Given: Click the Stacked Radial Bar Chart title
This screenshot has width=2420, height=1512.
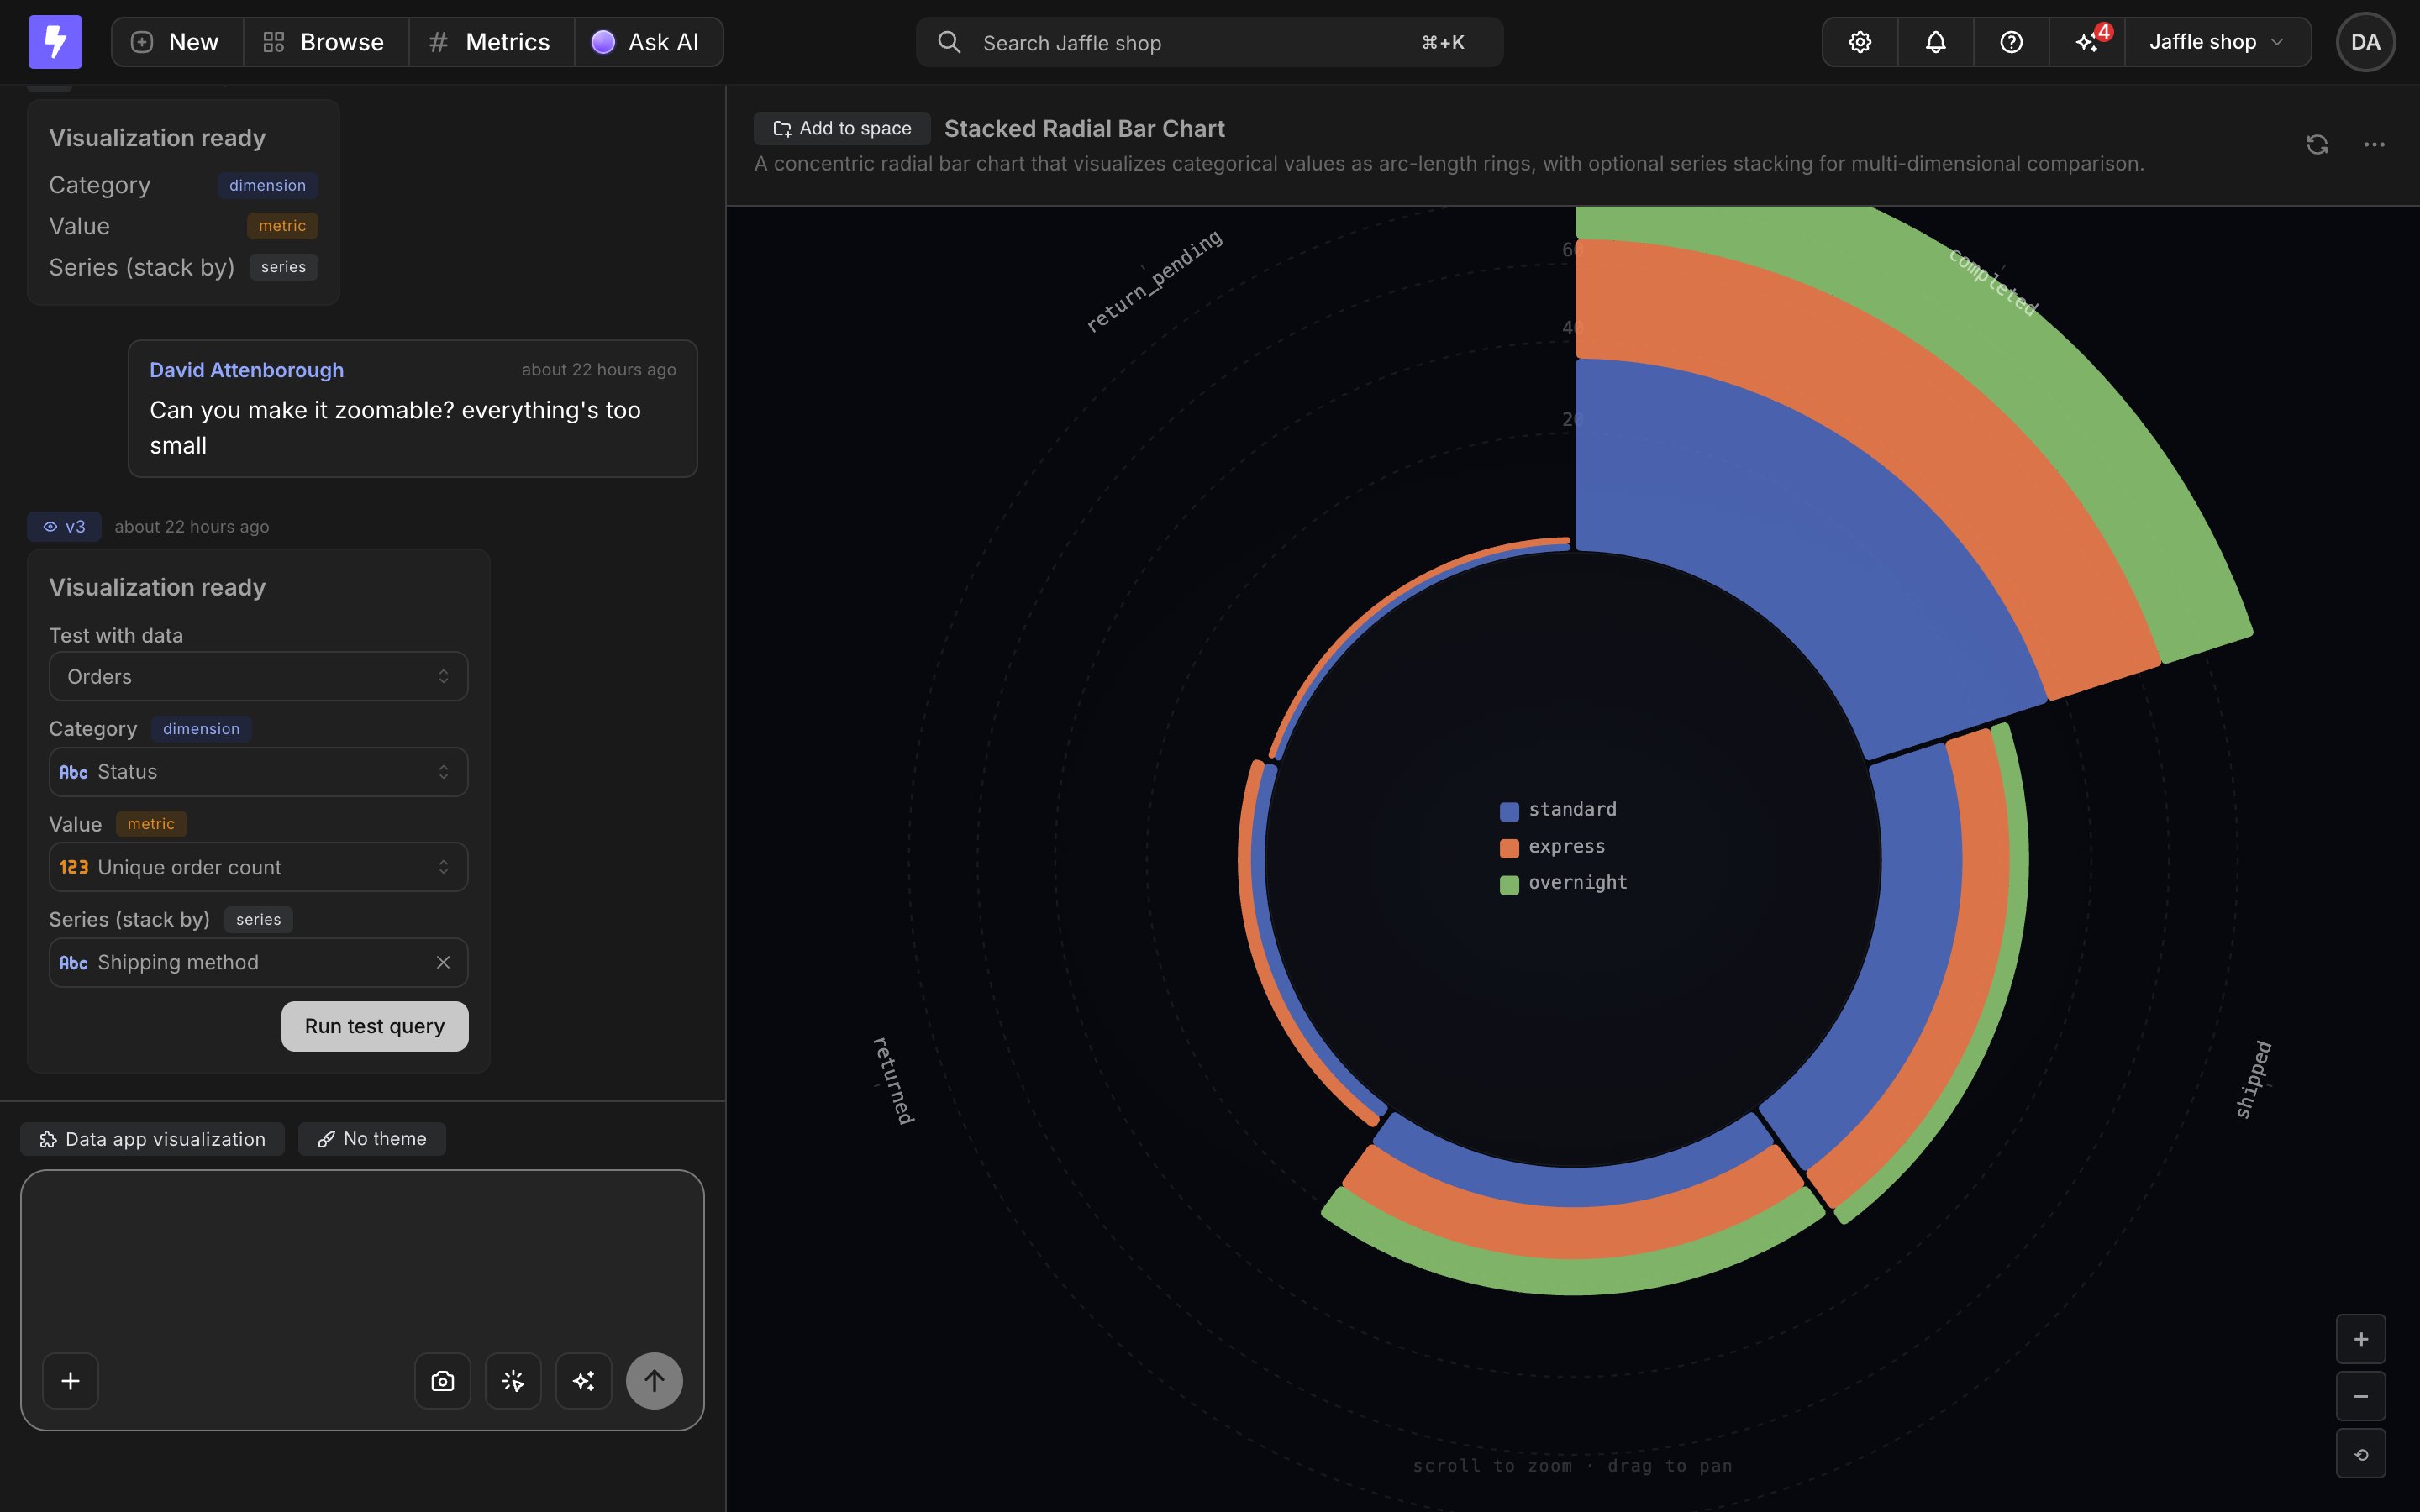Looking at the screenshot, I should pyautogui.click(x=1084, y=128).
